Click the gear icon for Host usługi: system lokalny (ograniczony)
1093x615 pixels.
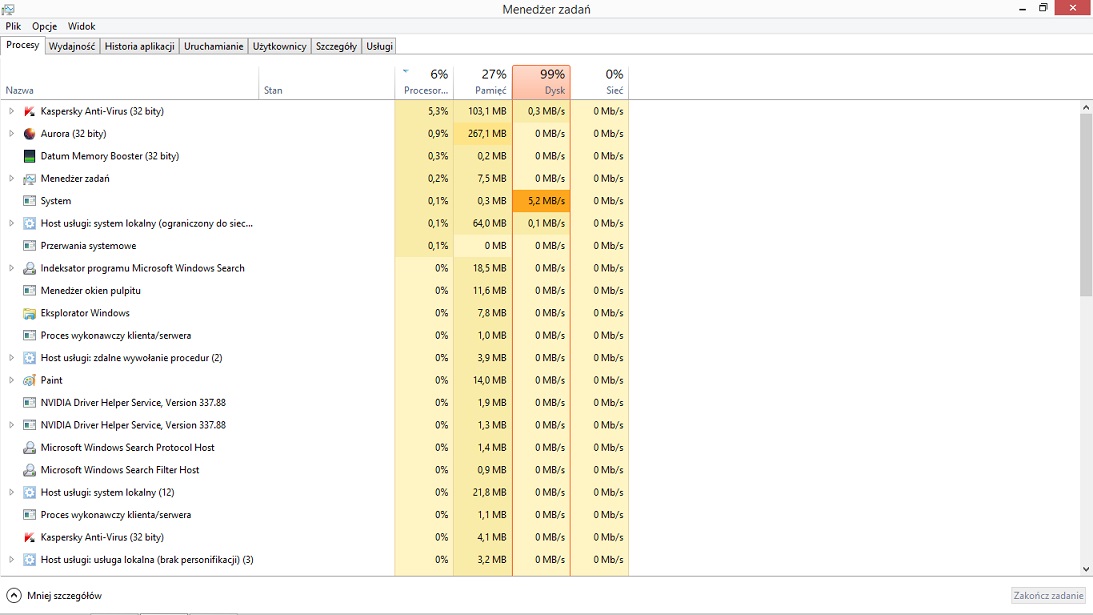[29, 223]
